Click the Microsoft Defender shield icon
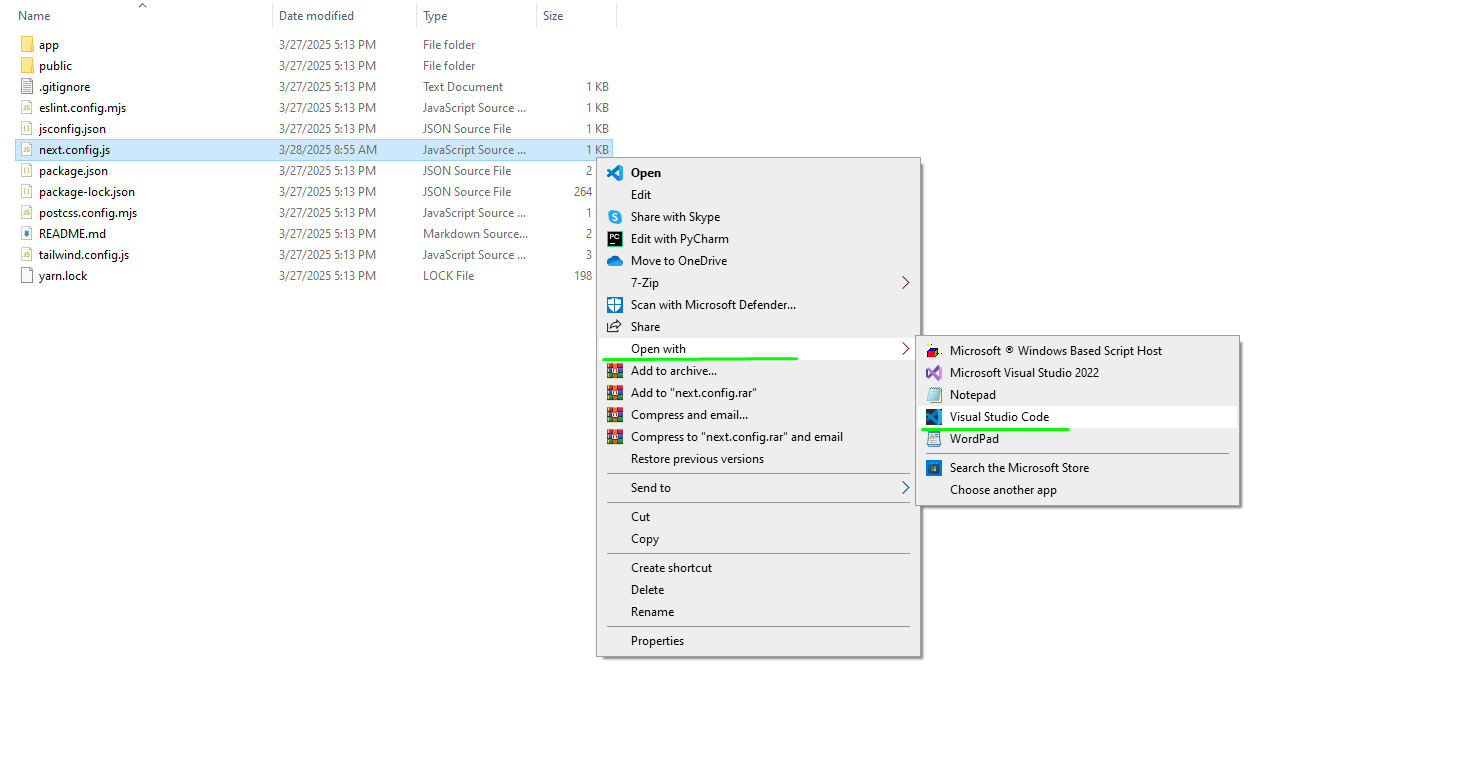The height and width of the screenshot is (775, 1469). point(615,305)
